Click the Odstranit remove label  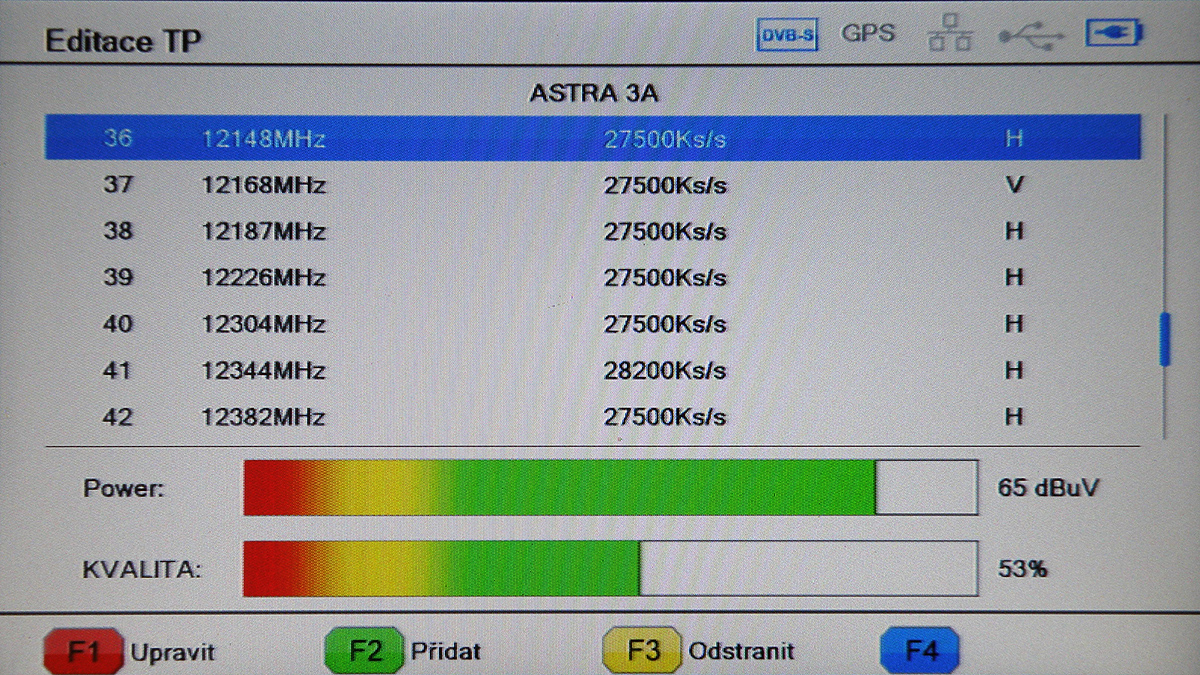(741, 652)
